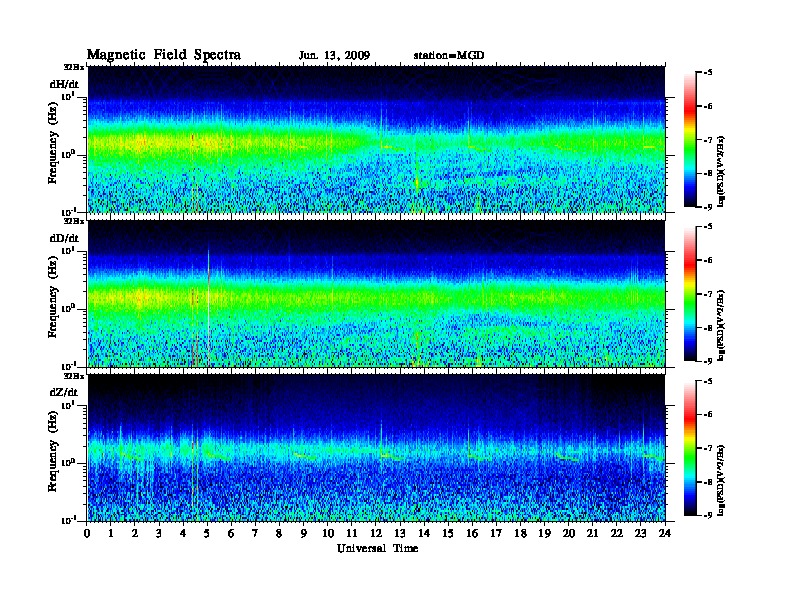Viewport: 792px width, 612px height.
Task: Click the "32Hz" tick label above dH/dt
Action: click(x=73, y=67)
